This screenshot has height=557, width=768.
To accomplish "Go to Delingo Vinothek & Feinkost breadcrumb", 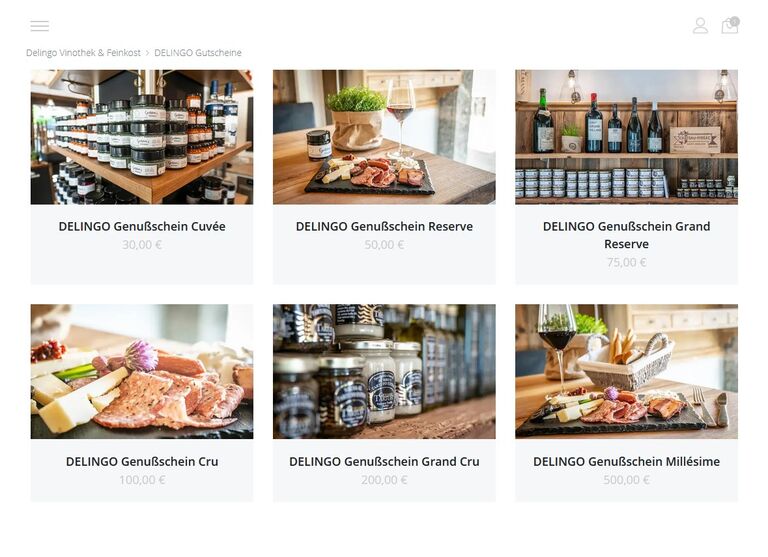I will (83, 52).
